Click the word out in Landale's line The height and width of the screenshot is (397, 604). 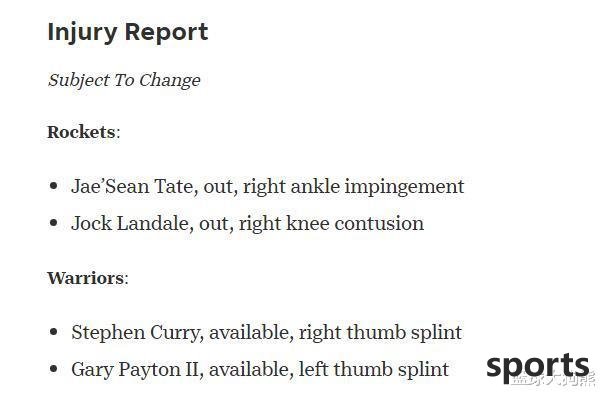click(215, 224)
